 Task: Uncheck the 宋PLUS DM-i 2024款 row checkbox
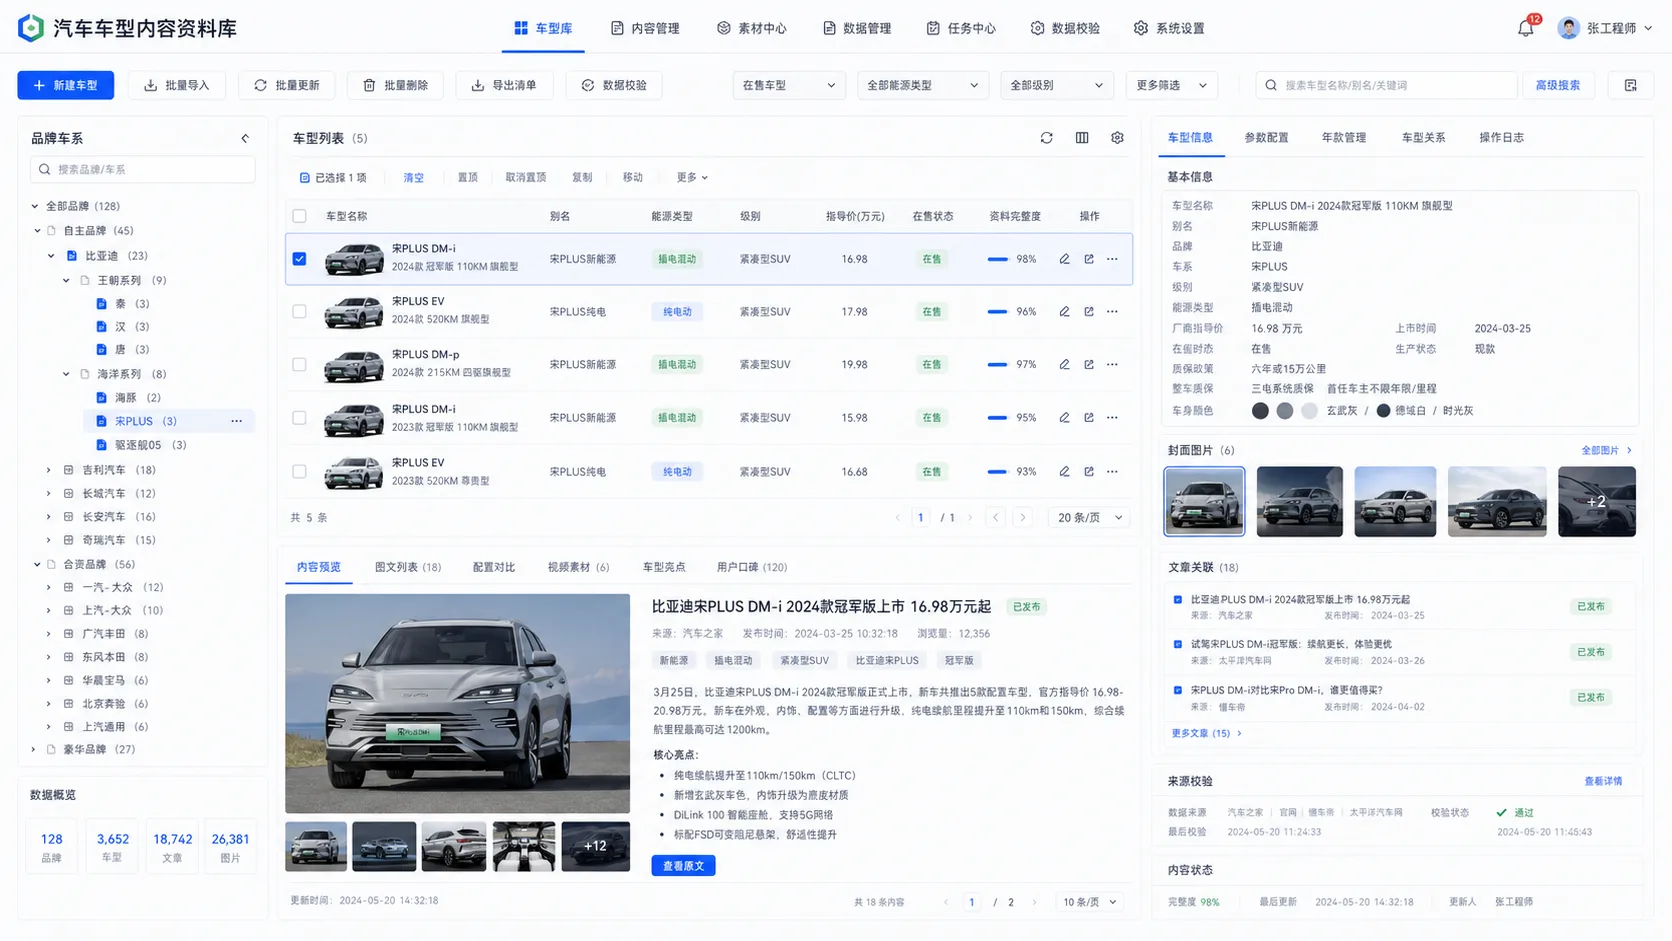click(x=299, y=259)
